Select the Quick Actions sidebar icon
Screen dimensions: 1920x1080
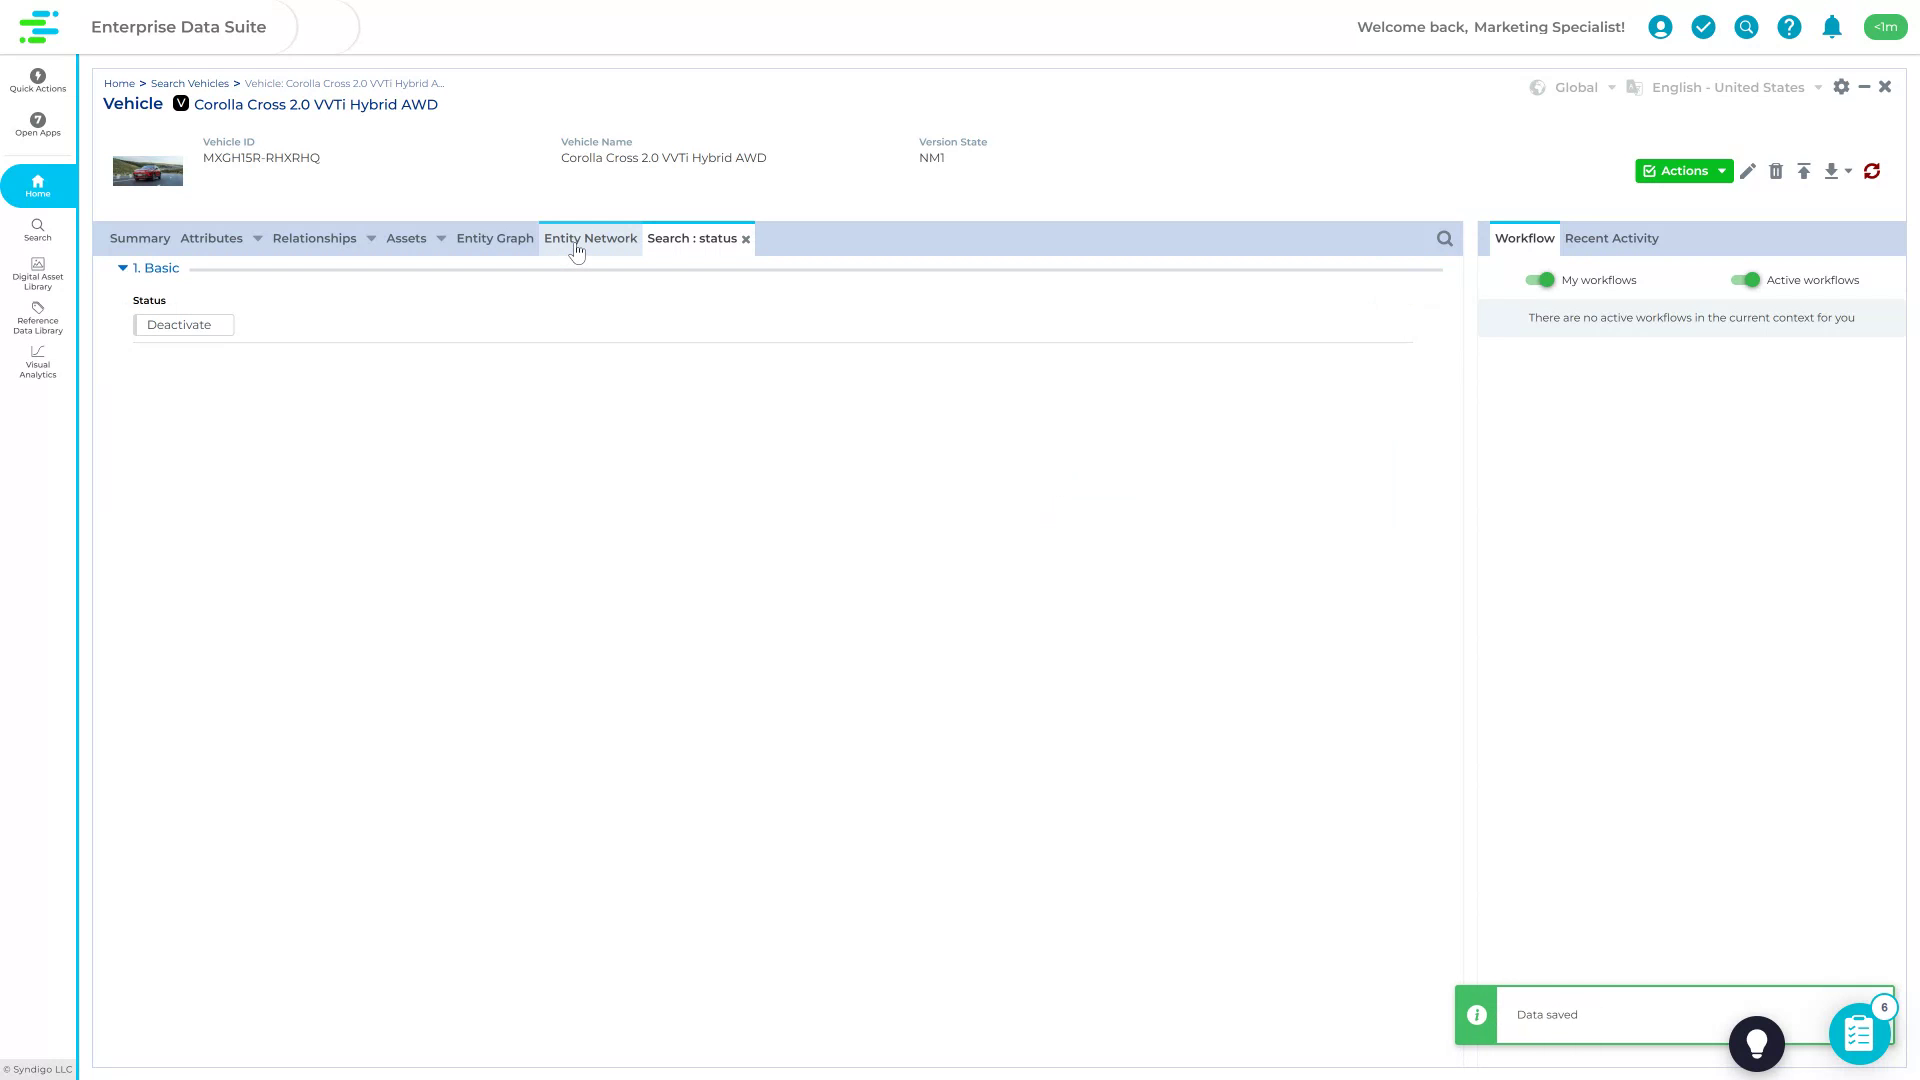pyautogui.click(x=37, y=80)
